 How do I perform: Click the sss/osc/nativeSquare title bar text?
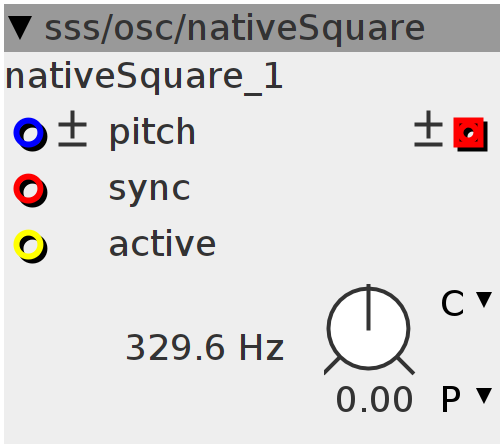[x=235, y=29]
